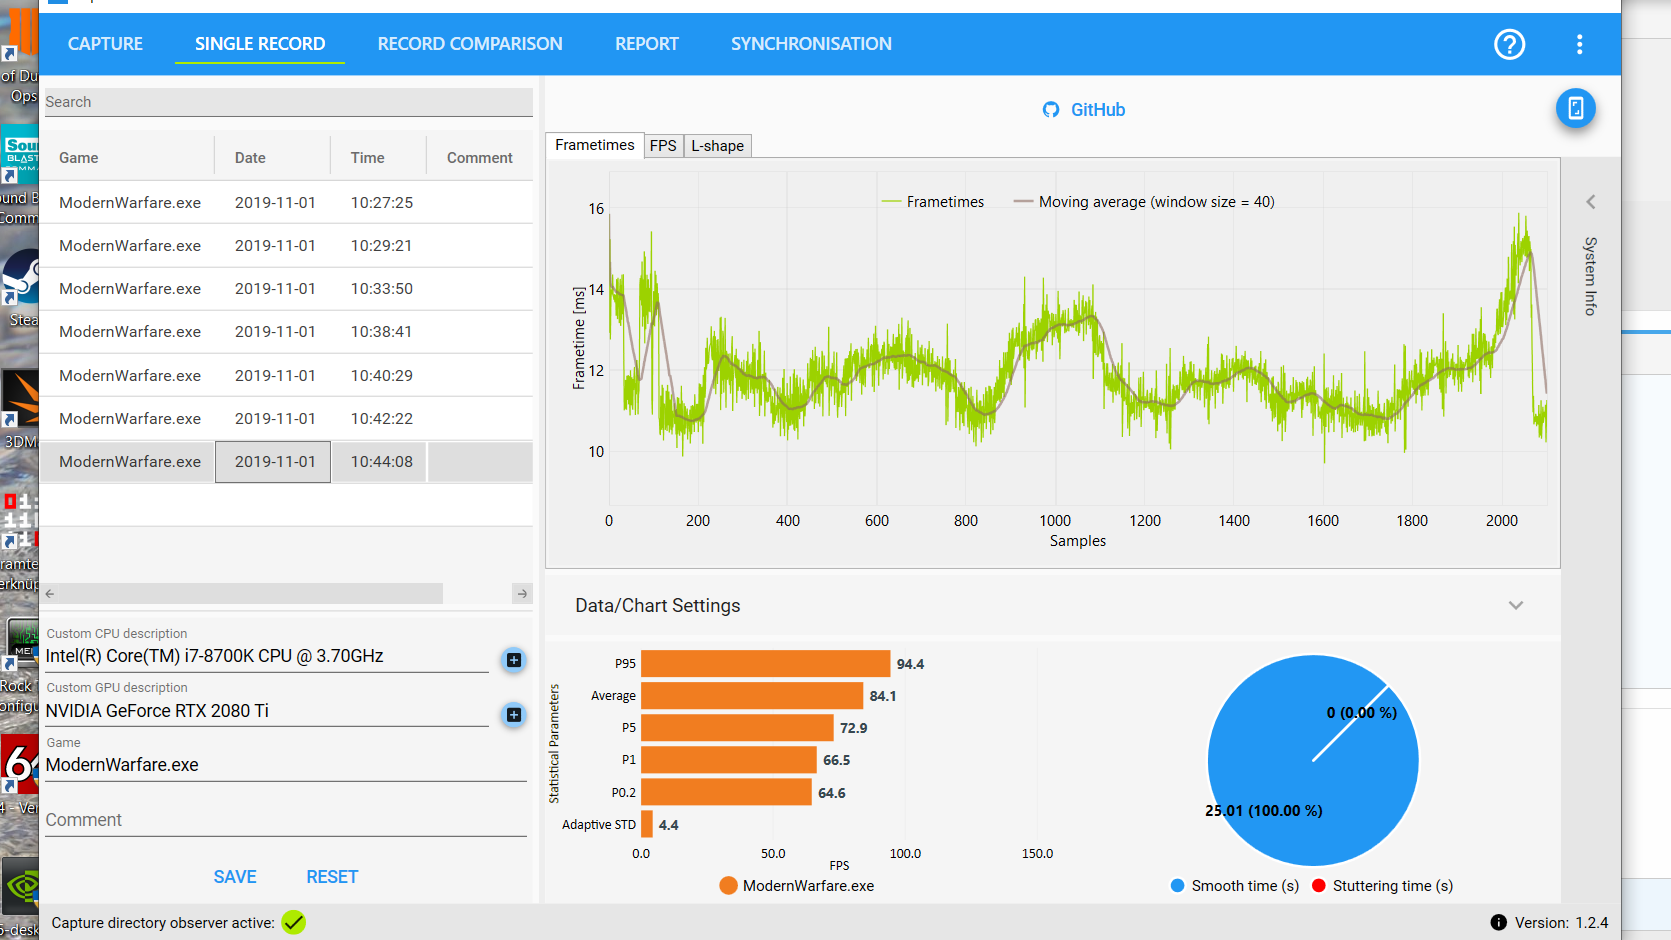
Task: Add custom CPU description plus icon
Action: click(513, 660)
